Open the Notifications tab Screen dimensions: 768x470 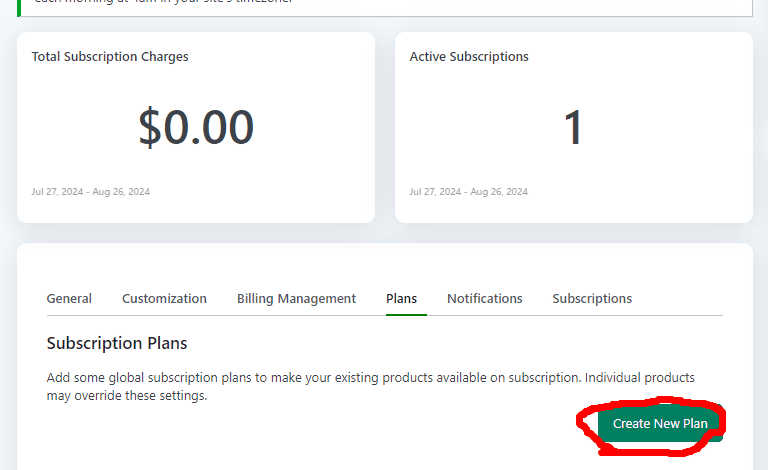pos(484,298)
